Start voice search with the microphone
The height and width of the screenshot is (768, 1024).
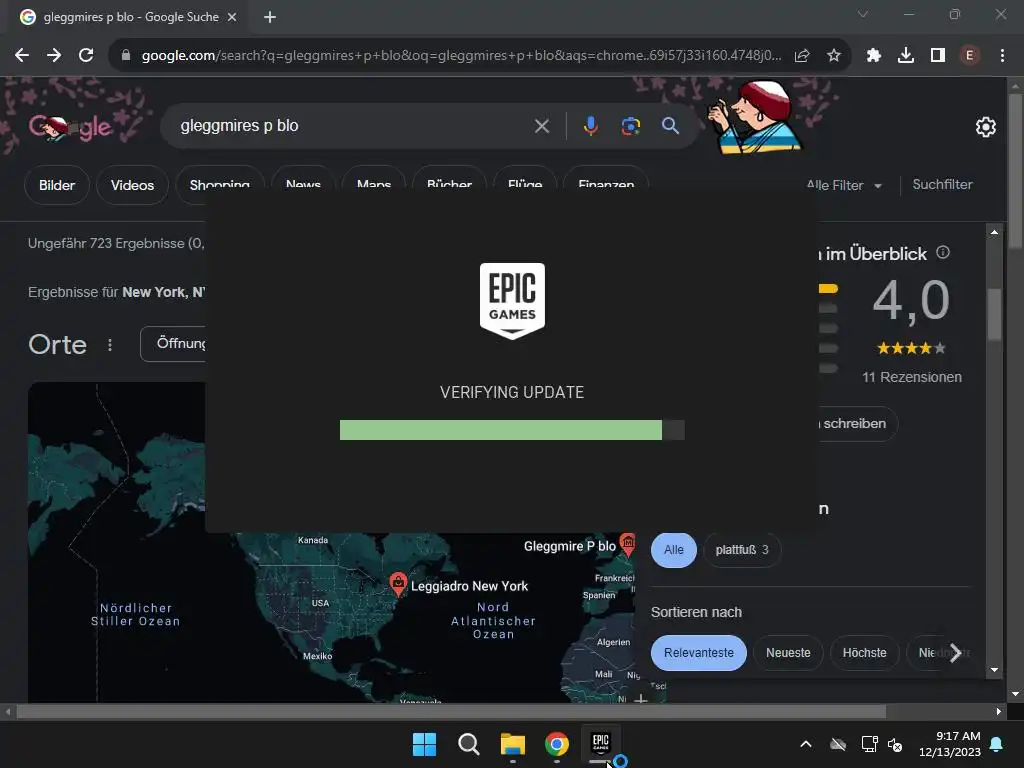point(590,126)
